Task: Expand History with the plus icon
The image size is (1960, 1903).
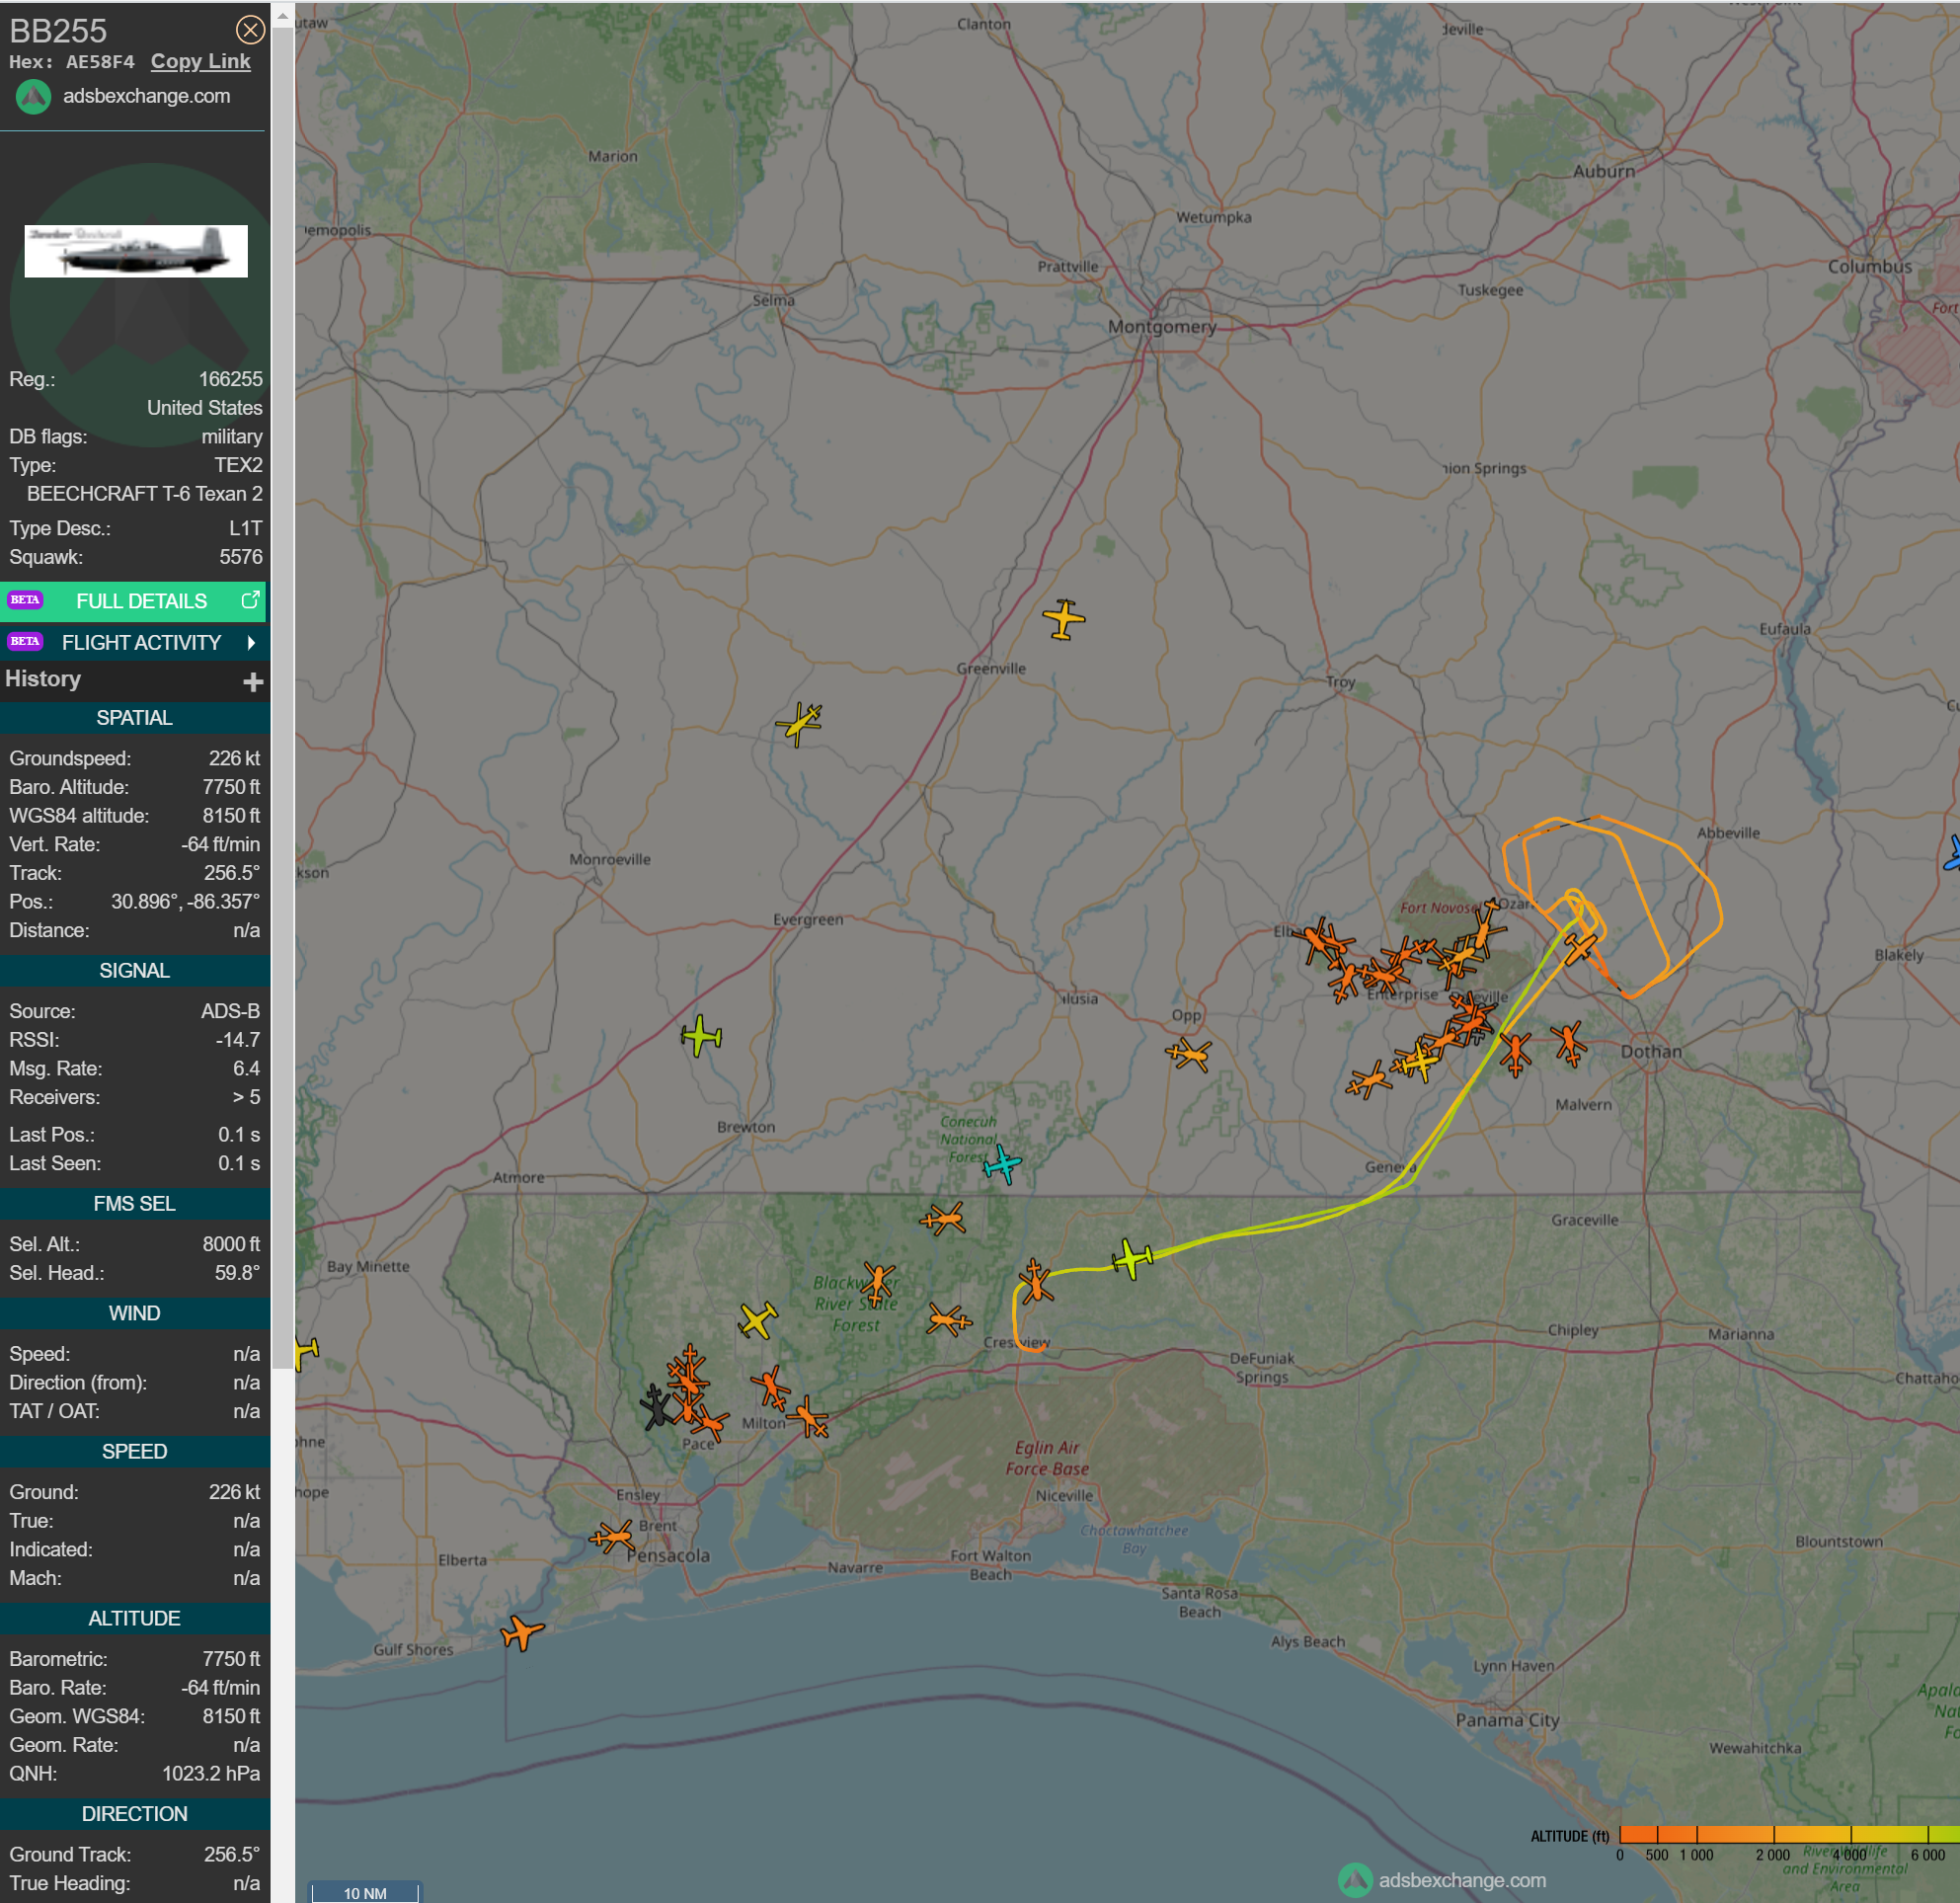Action: tap(253, 682)
